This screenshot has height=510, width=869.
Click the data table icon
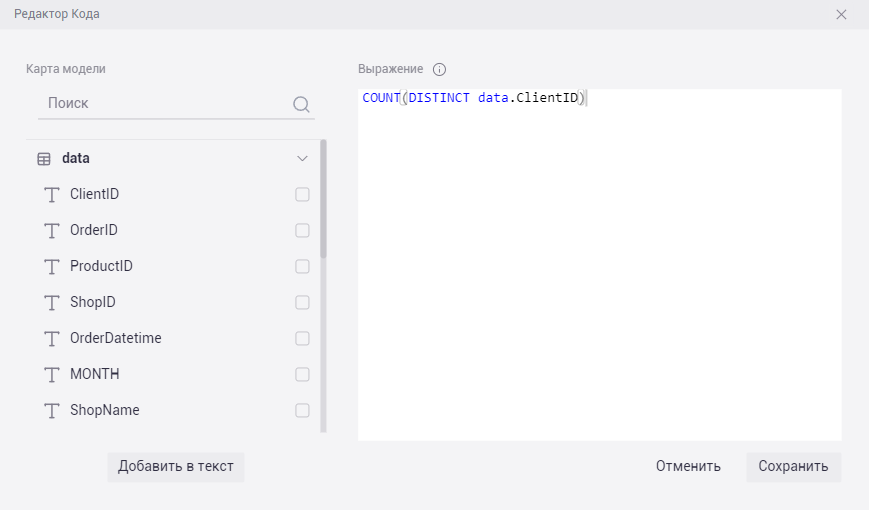(44, 159)
